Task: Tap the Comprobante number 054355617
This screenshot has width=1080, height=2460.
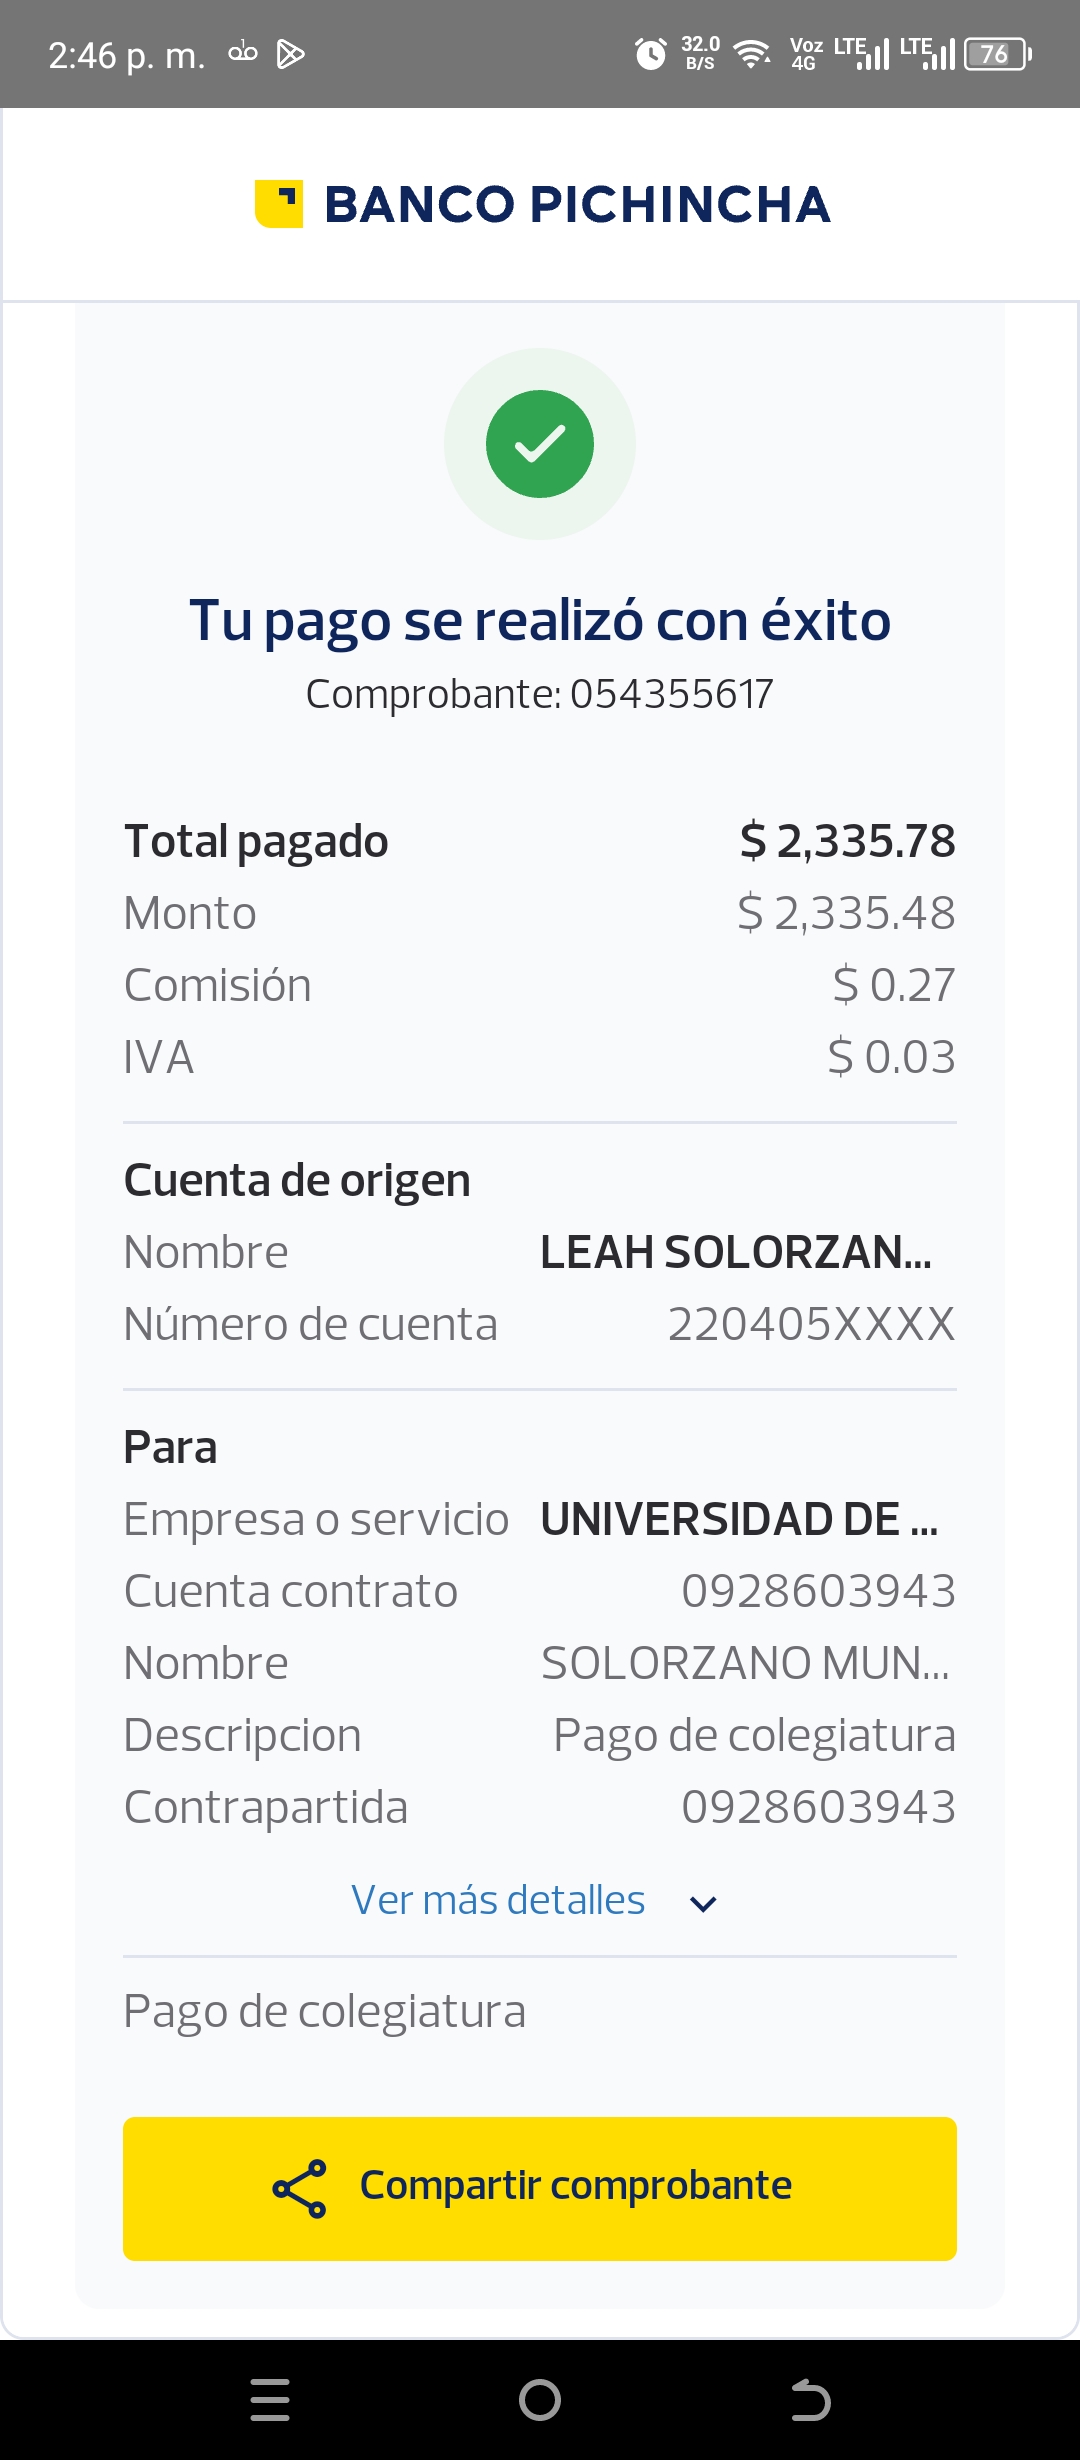Action: coord(671,694)
